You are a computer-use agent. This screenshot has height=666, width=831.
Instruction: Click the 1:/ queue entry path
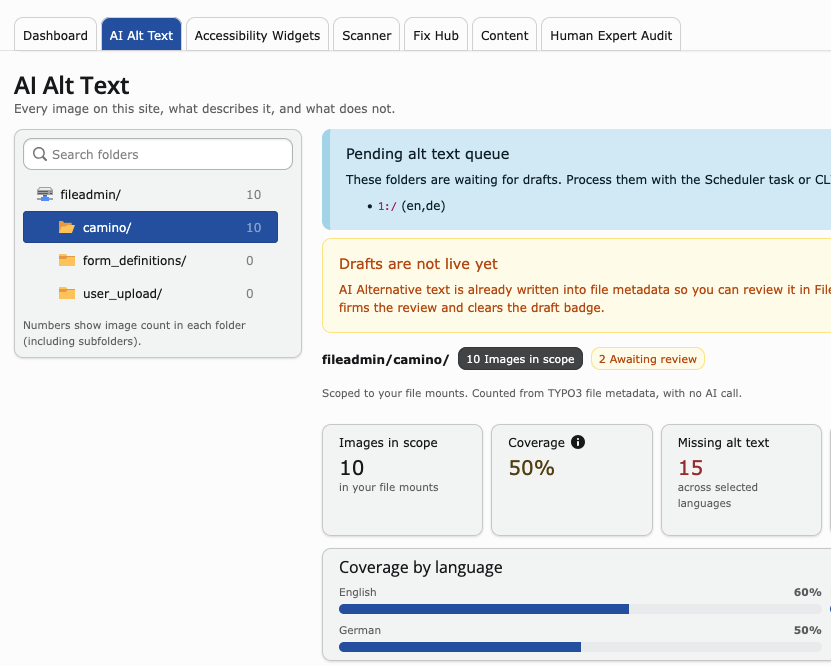click(x=387, y=206)
